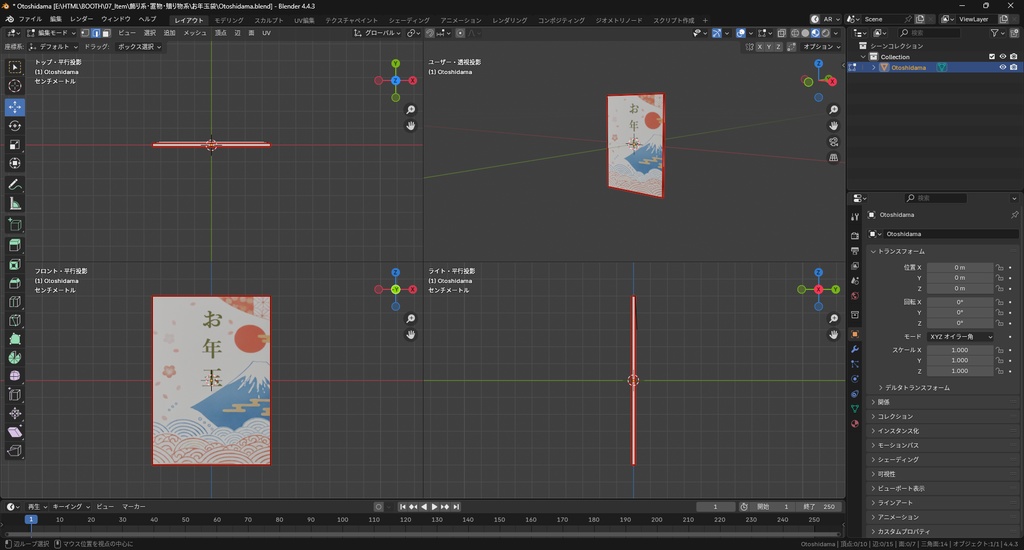Select the Move tool in the toolbar
The image size is (1024, 550).
click(15, 106)
